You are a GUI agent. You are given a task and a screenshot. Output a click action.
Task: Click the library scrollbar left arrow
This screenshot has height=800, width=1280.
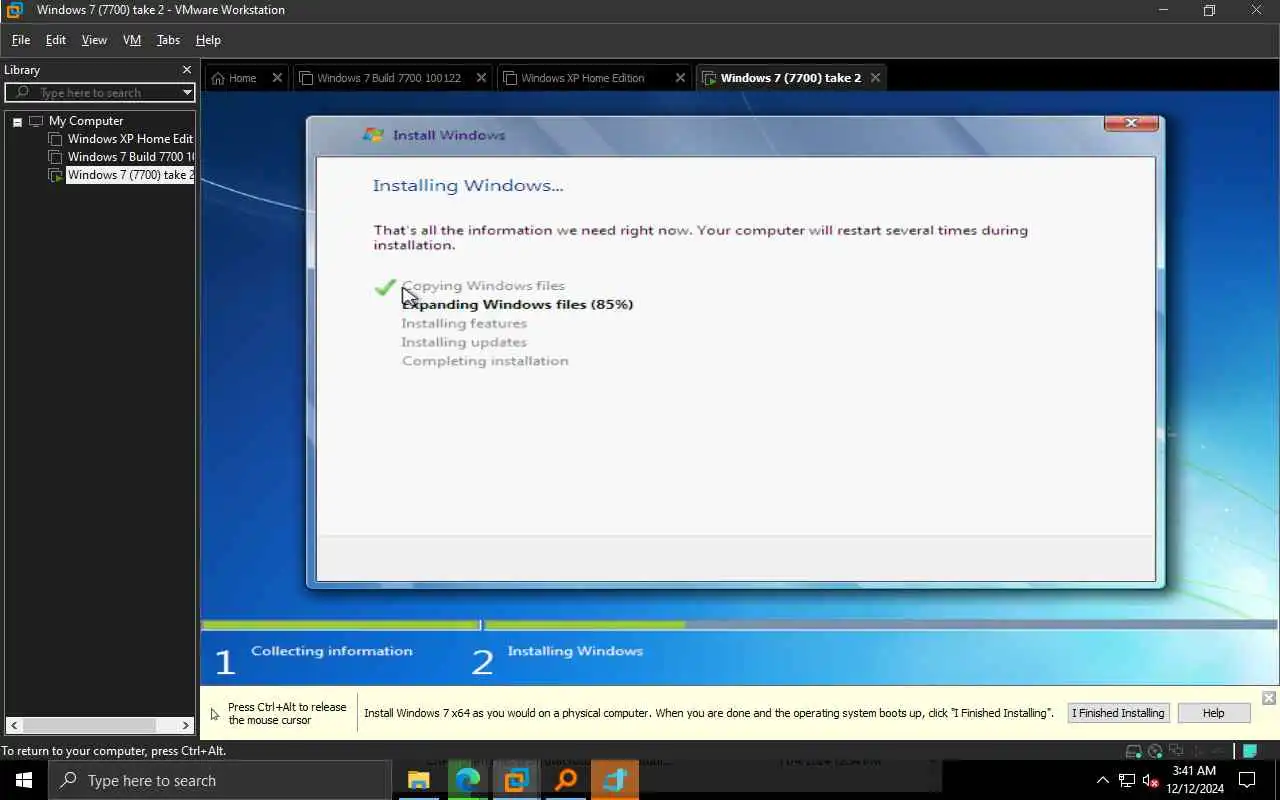pyautogui.click(x=13, y=725)
